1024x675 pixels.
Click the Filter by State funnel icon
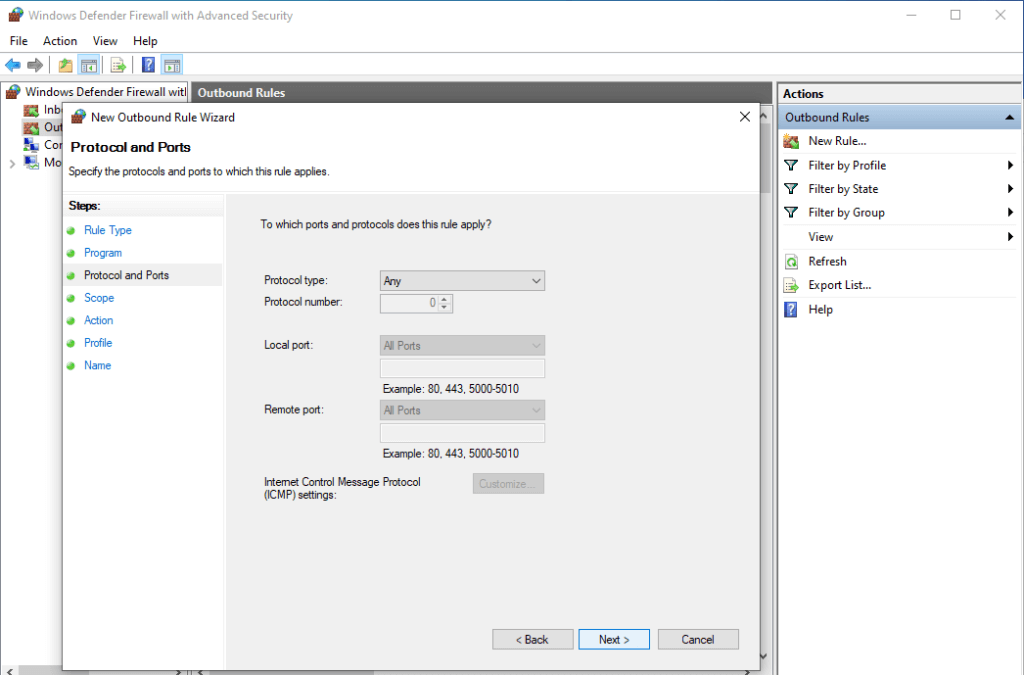(791, 189)
